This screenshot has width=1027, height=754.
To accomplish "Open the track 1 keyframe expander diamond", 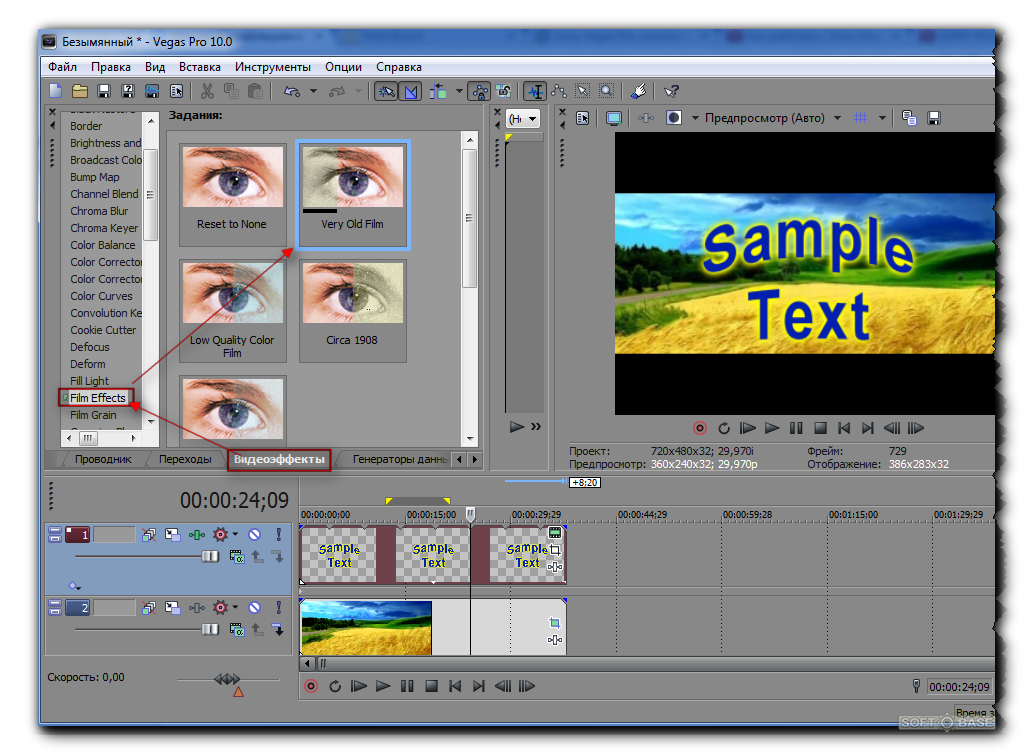I will point(74,586).
